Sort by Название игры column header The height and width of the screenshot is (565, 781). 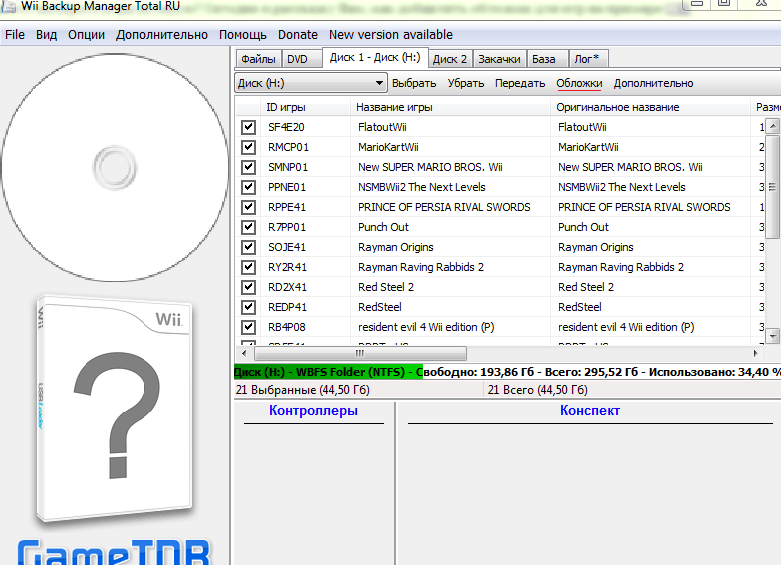(x=450, y=107)
